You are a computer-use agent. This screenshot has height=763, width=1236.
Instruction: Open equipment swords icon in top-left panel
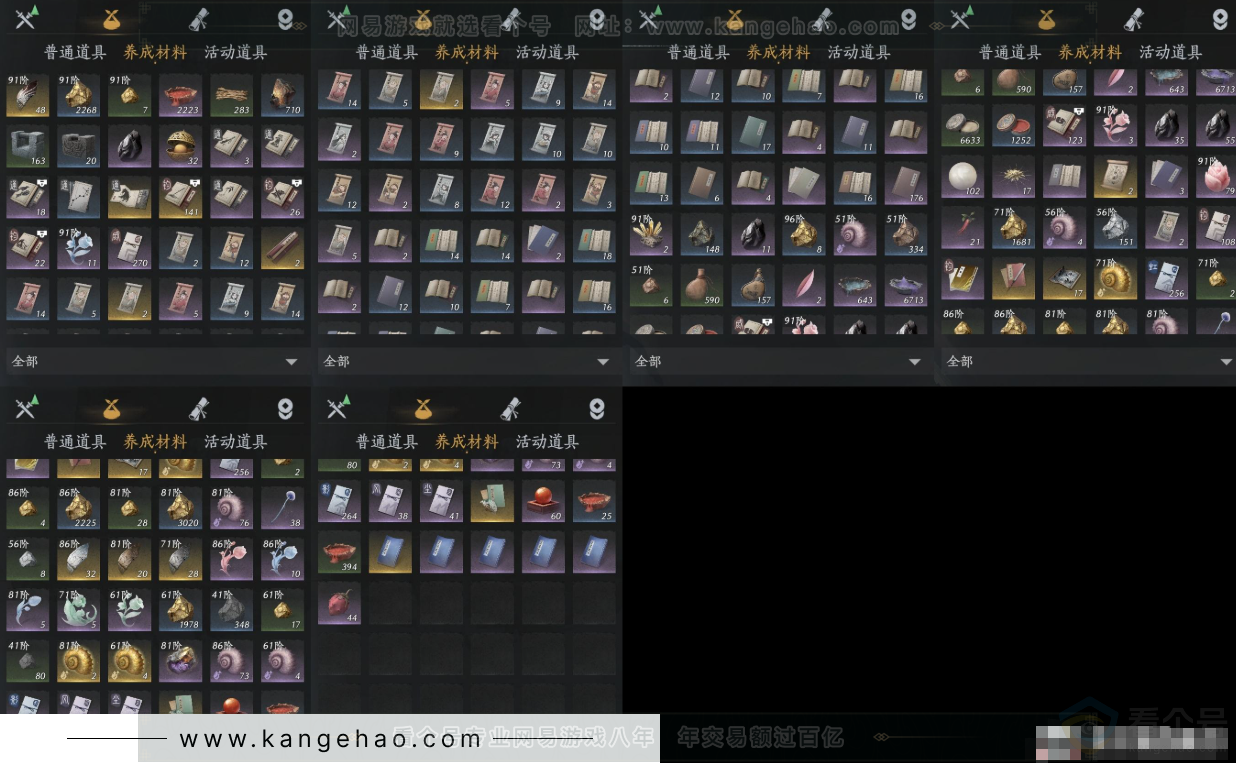pos(25,18)
